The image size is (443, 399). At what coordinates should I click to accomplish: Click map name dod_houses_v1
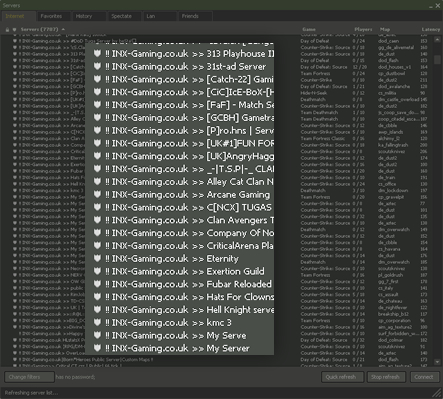[394, 67]
